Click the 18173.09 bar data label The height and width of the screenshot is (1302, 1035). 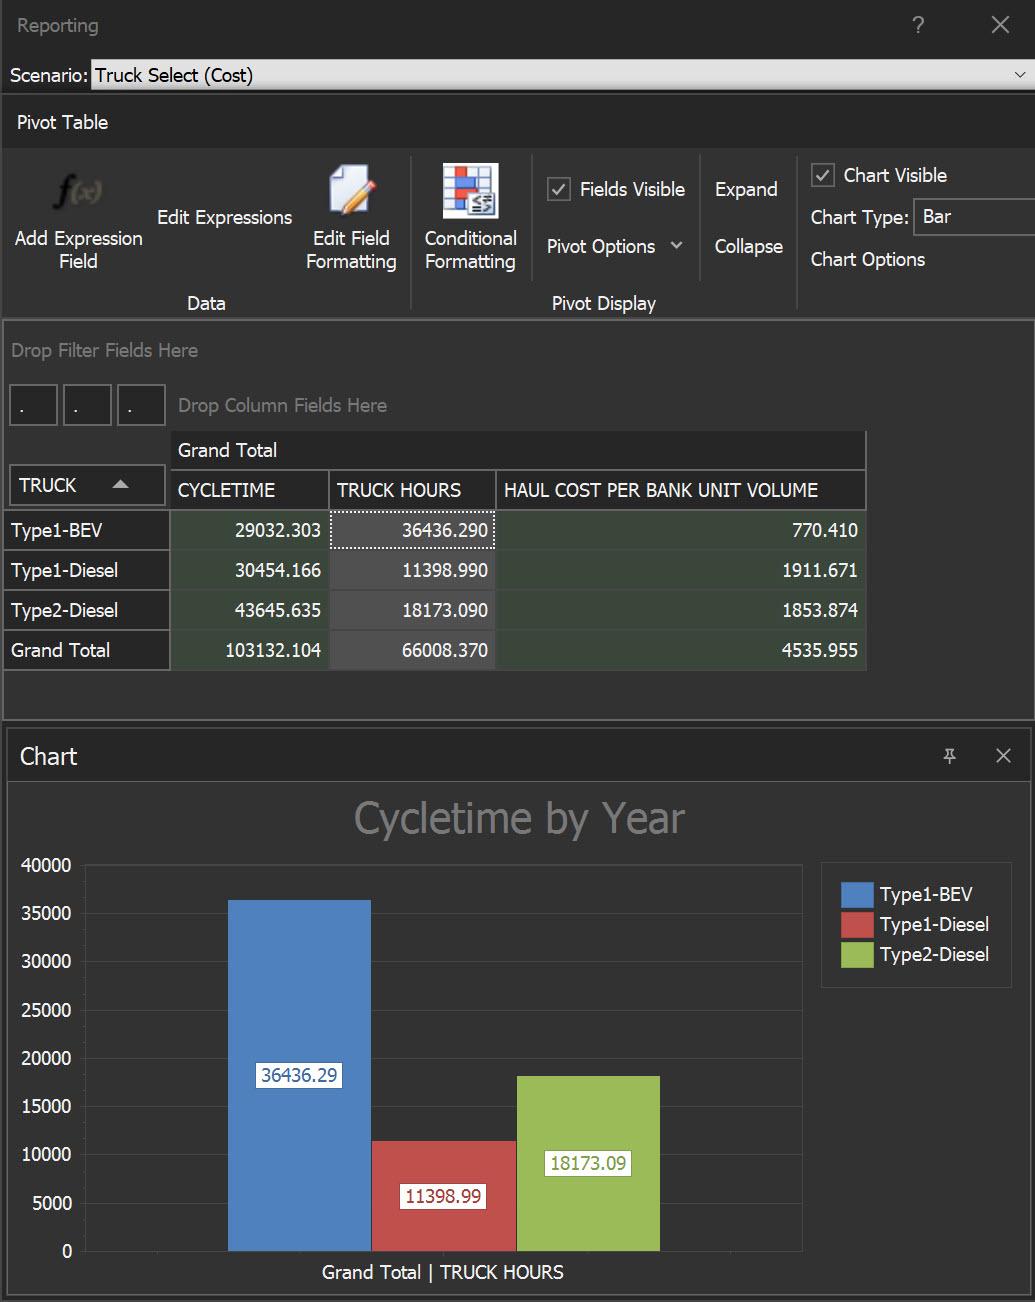[x=588, y=1163]
